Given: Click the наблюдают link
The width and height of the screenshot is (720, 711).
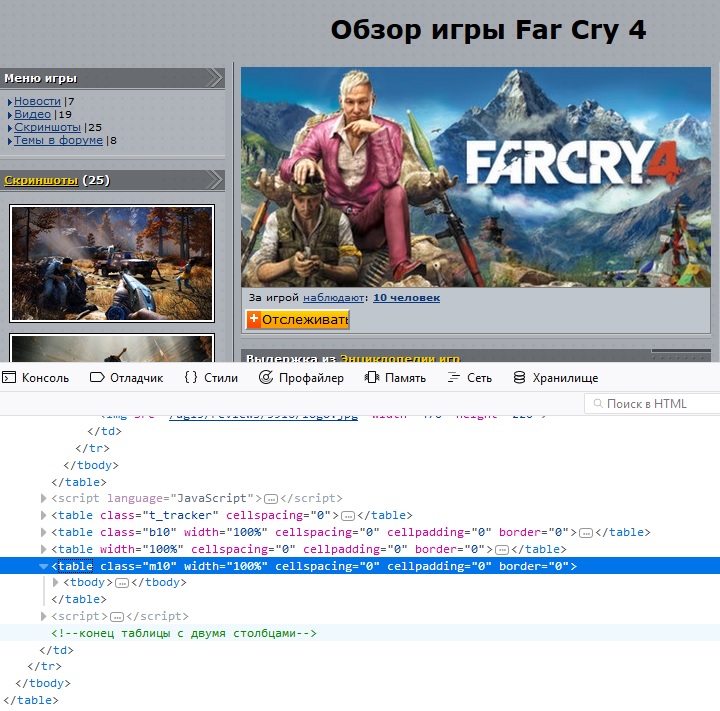Looking at the screenshot, I should click(334, 298).
